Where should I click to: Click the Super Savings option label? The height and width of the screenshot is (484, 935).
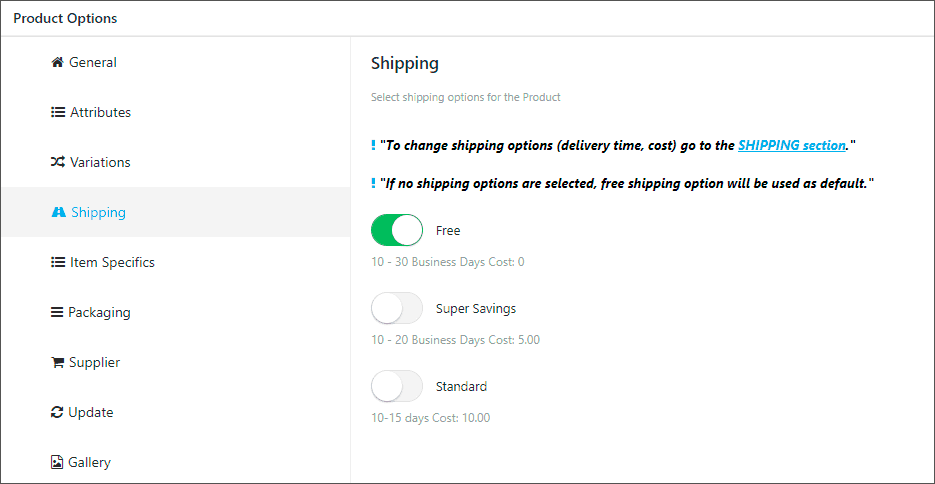click(476, 309)
